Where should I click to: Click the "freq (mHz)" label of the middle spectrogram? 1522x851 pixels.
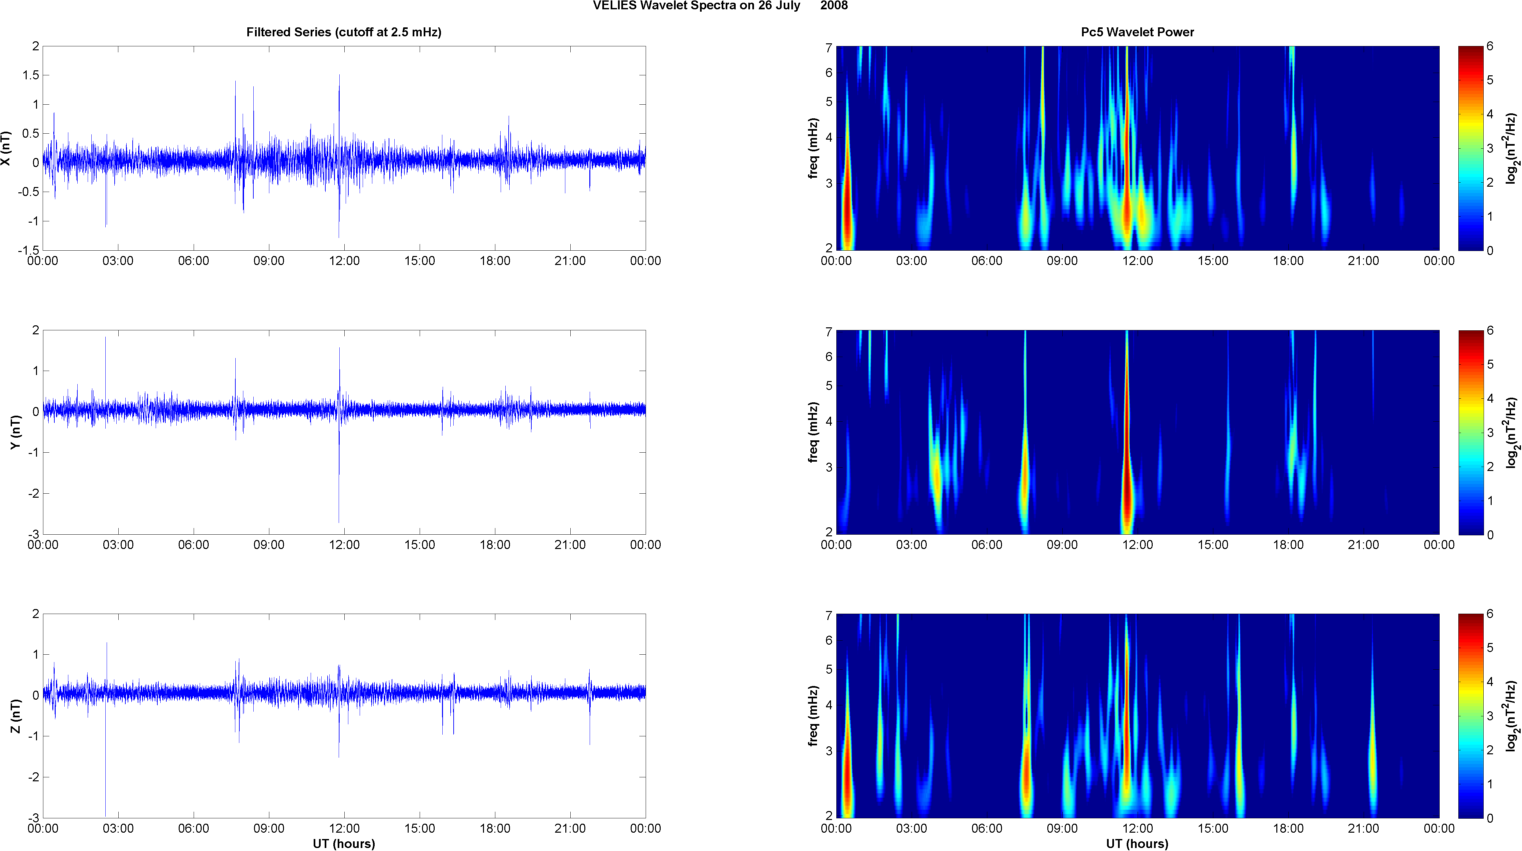coord(813,432)
